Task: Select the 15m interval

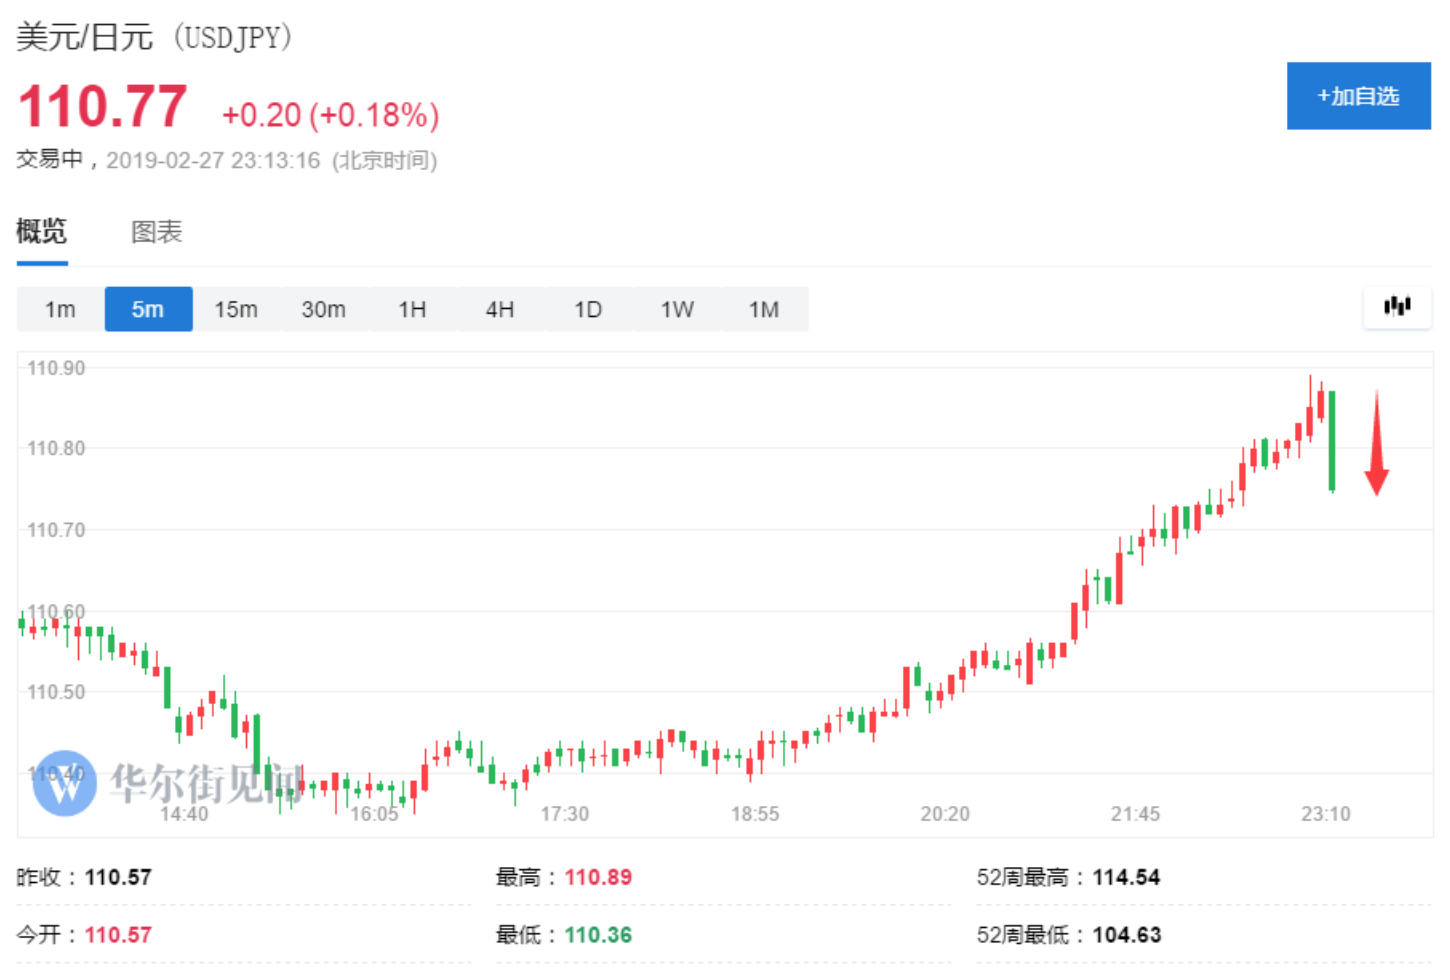Action: (x=236, y=309)
